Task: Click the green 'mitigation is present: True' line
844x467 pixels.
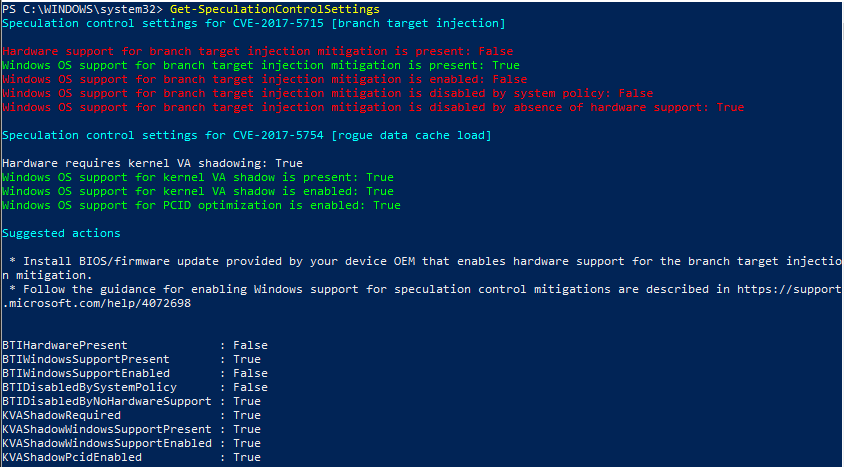Action: (x=254, y=65)
